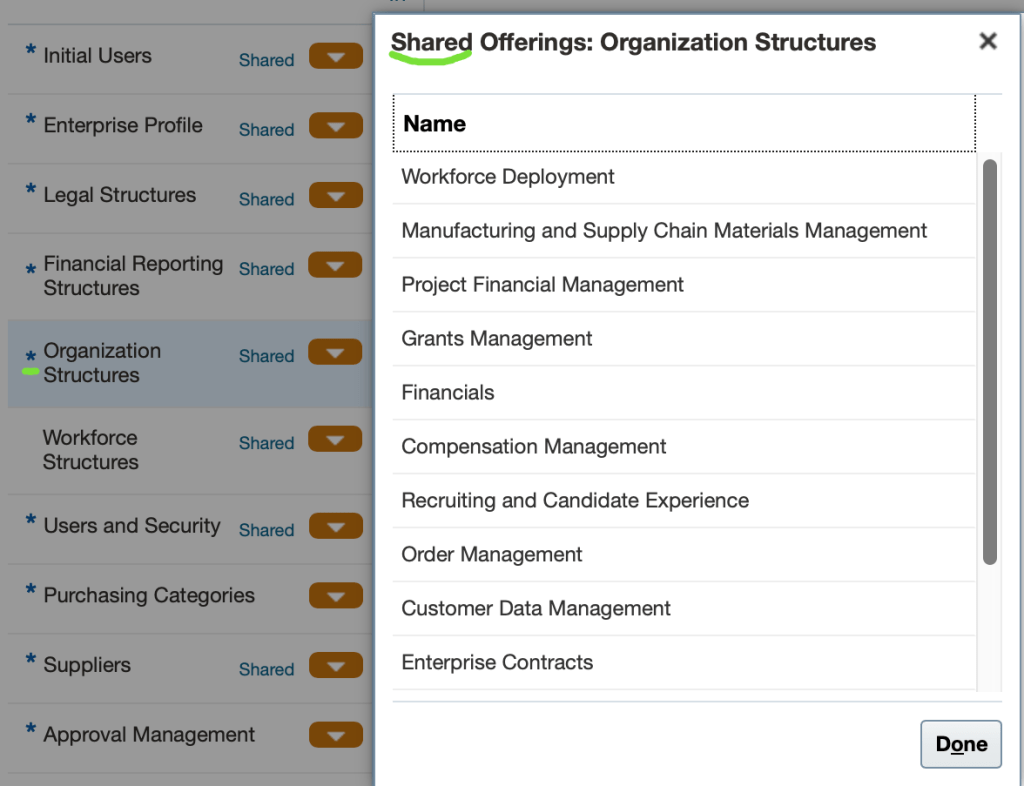Open Approval Management arrow icon

point(335,736)
